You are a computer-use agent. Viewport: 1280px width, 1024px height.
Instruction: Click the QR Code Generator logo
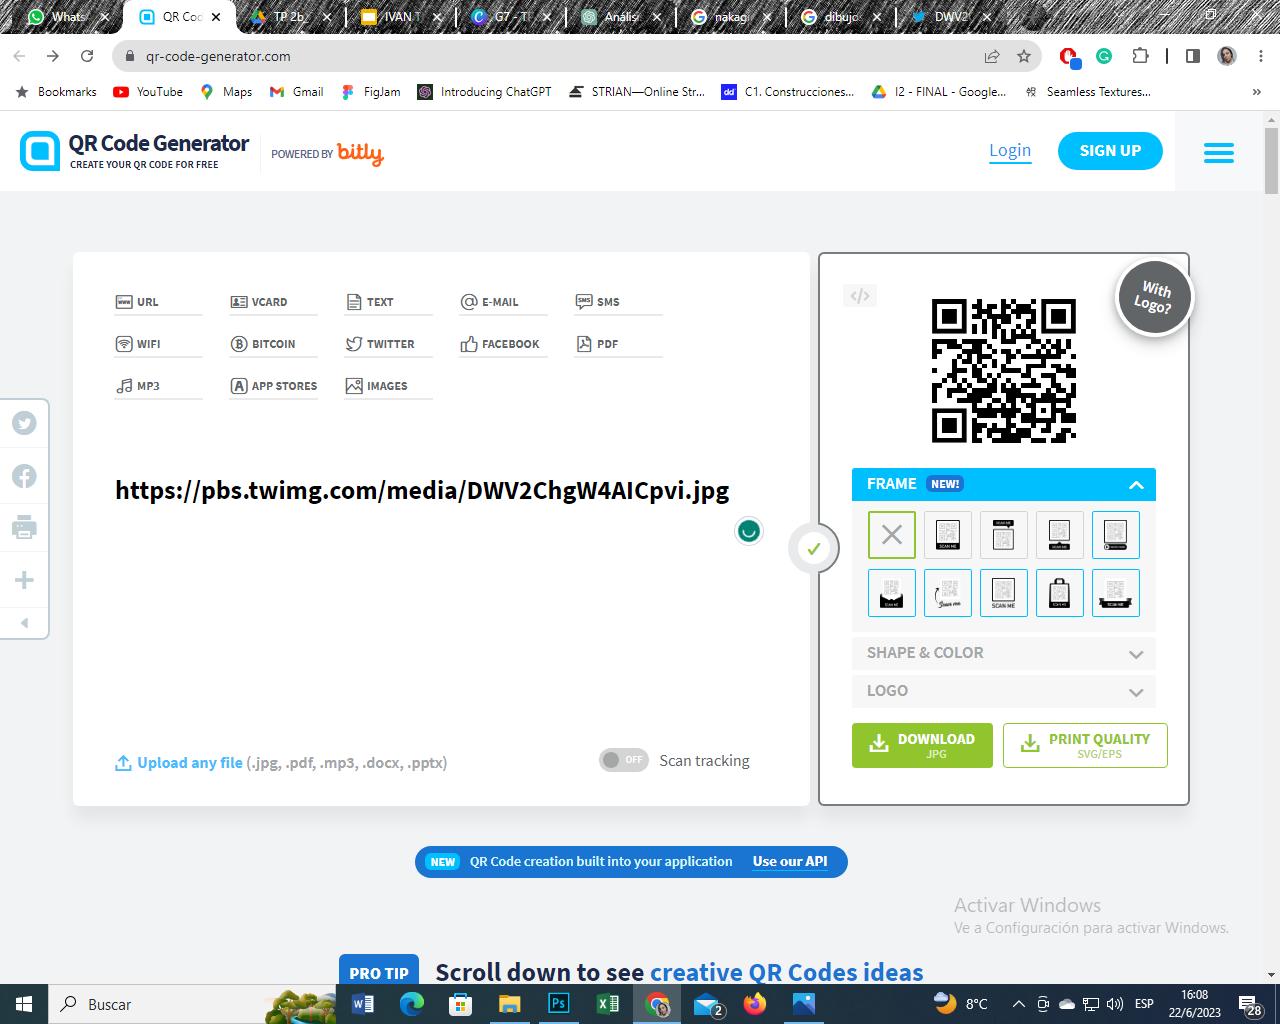pyautogui.click(x=134, y=151)
